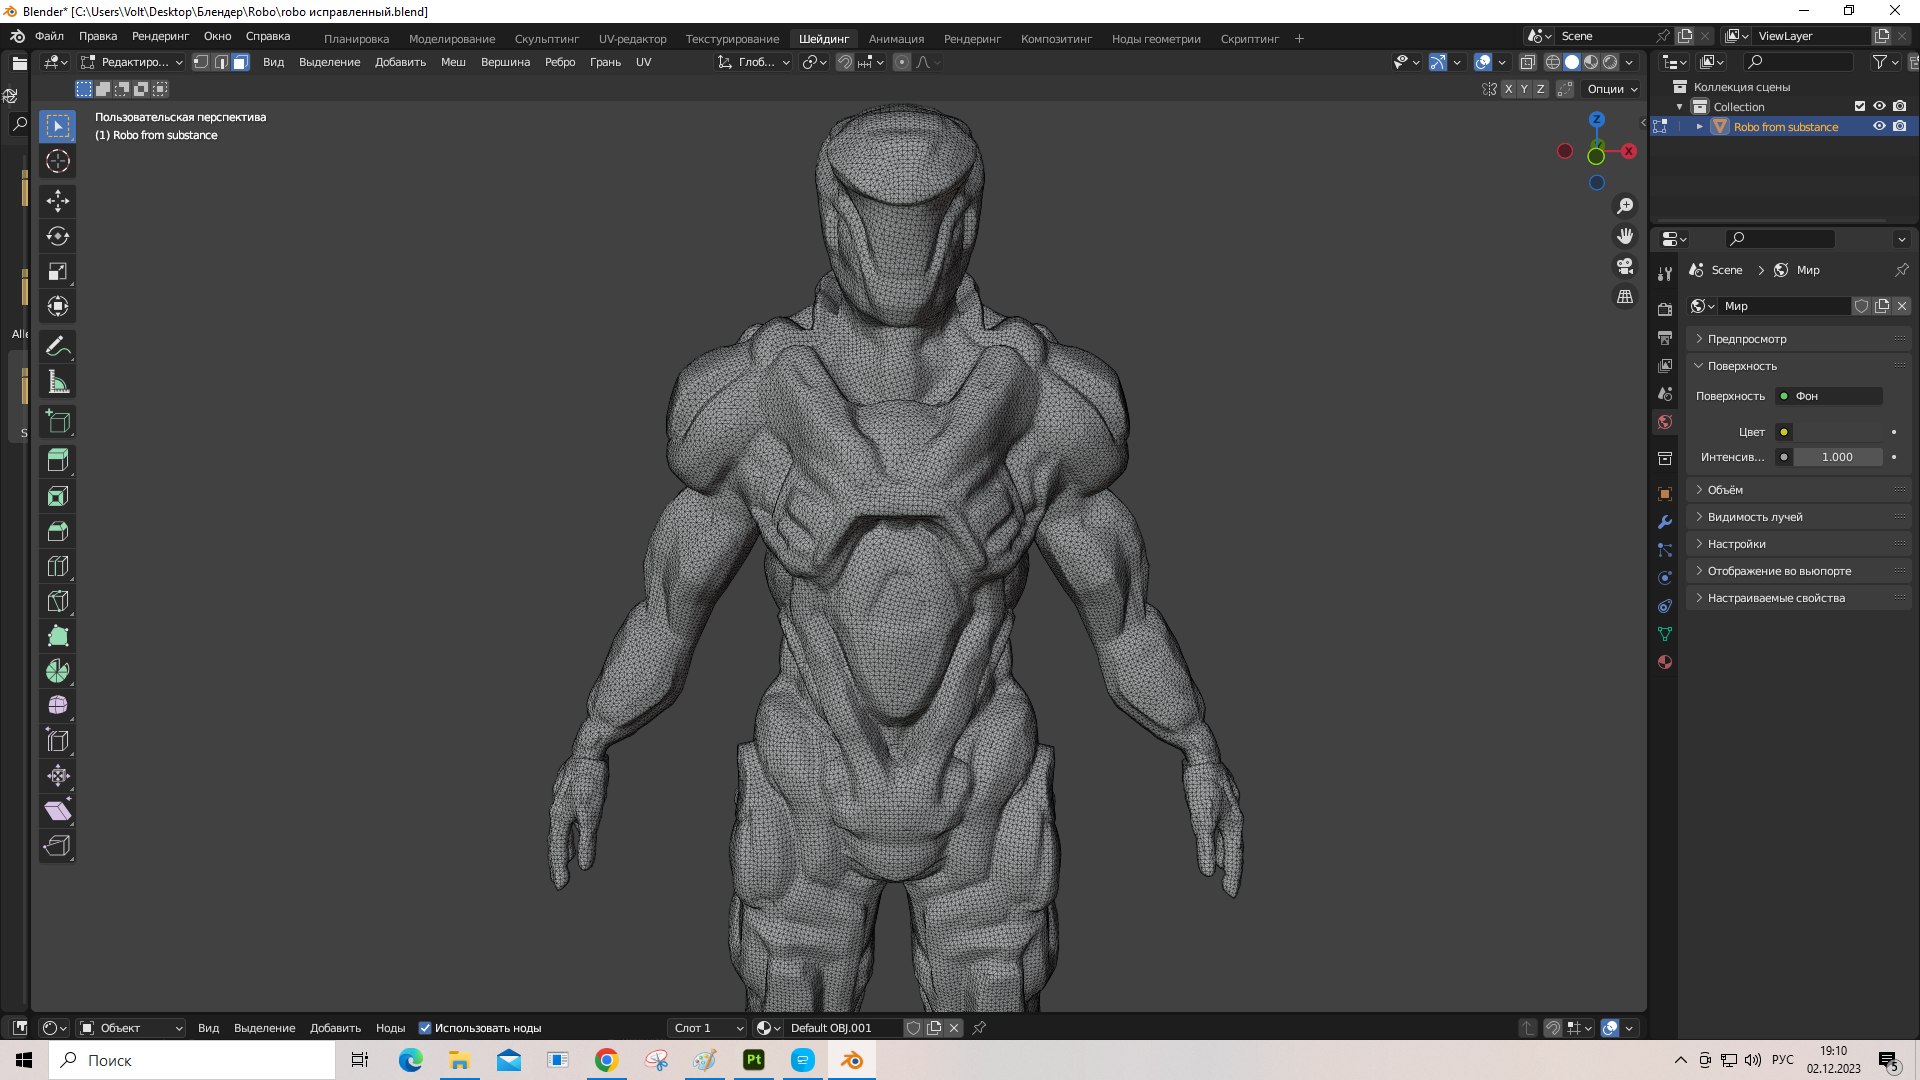The width and height of the screenshot is (1920, 1080).
Task: Open the Render properties tab
Action: pyautogui.click(x=1665, y=310)
